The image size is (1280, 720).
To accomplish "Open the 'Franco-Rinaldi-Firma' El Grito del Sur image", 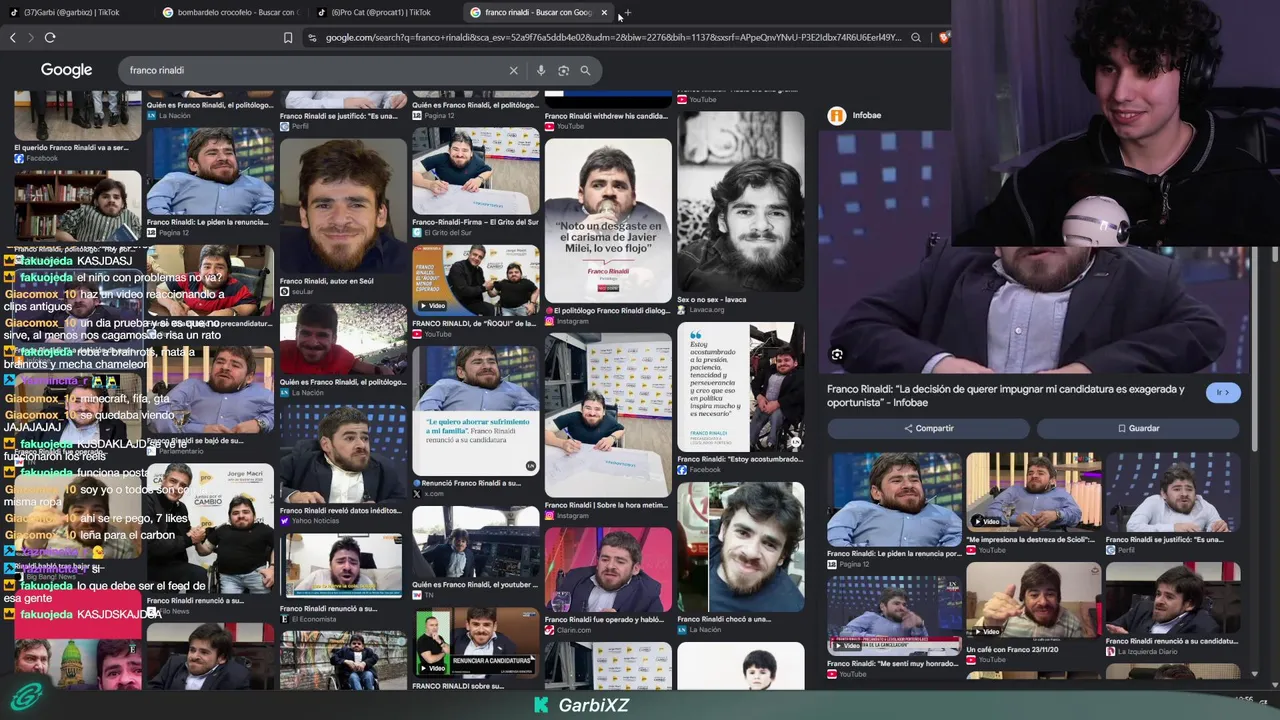I will (475, 171).
